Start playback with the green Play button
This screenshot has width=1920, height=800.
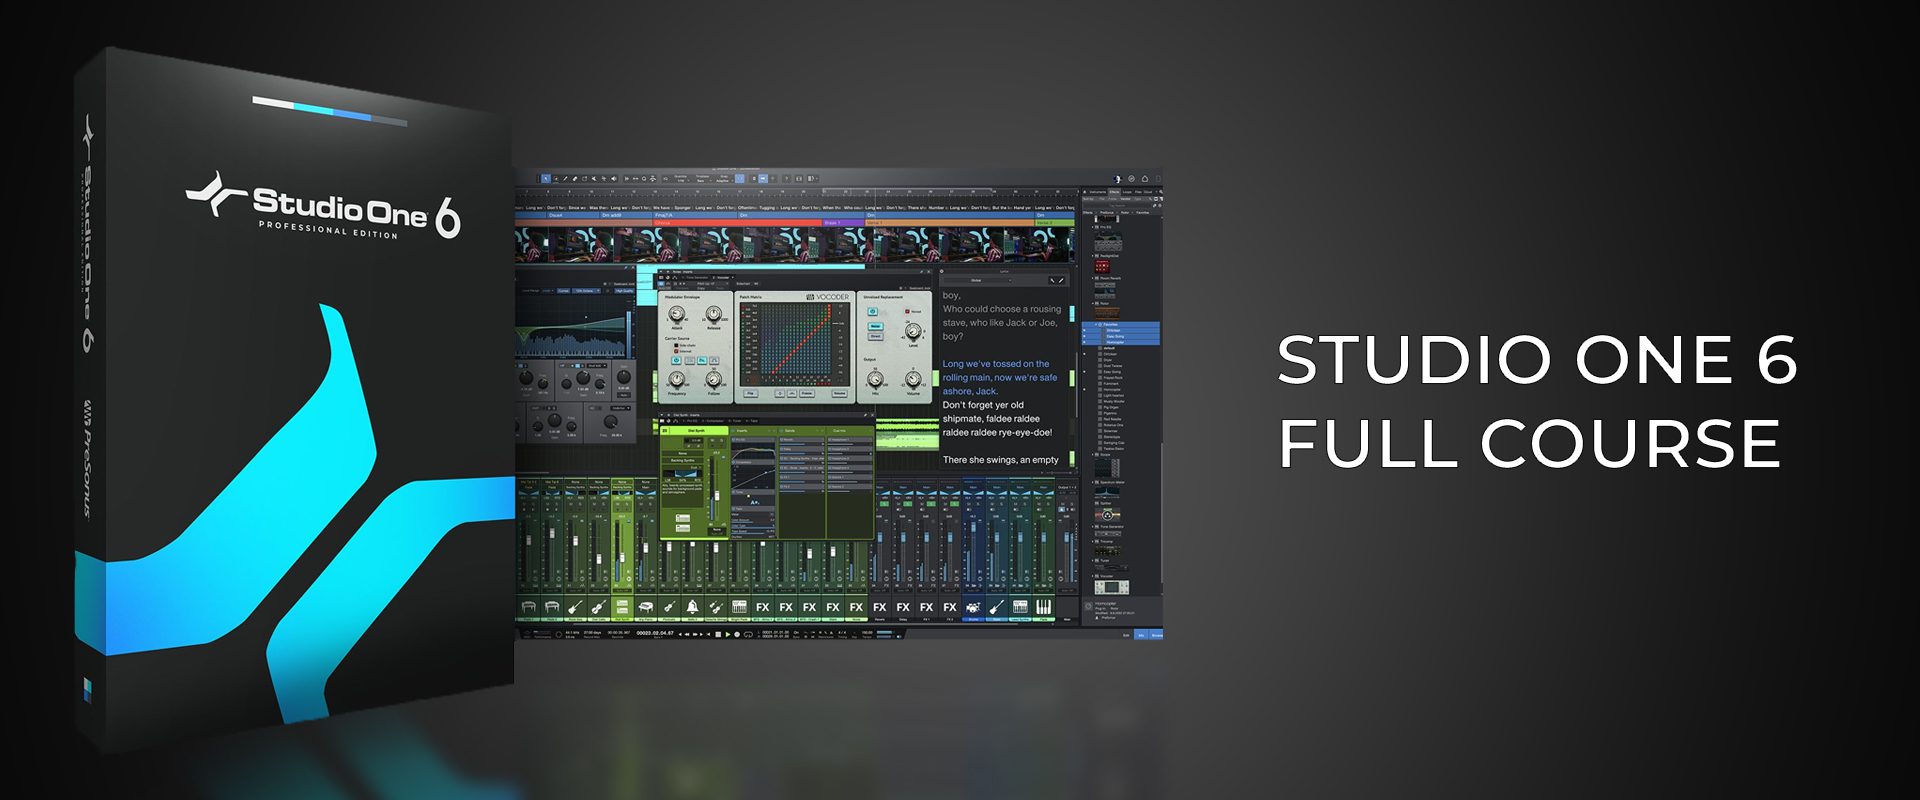pos(727,634)
